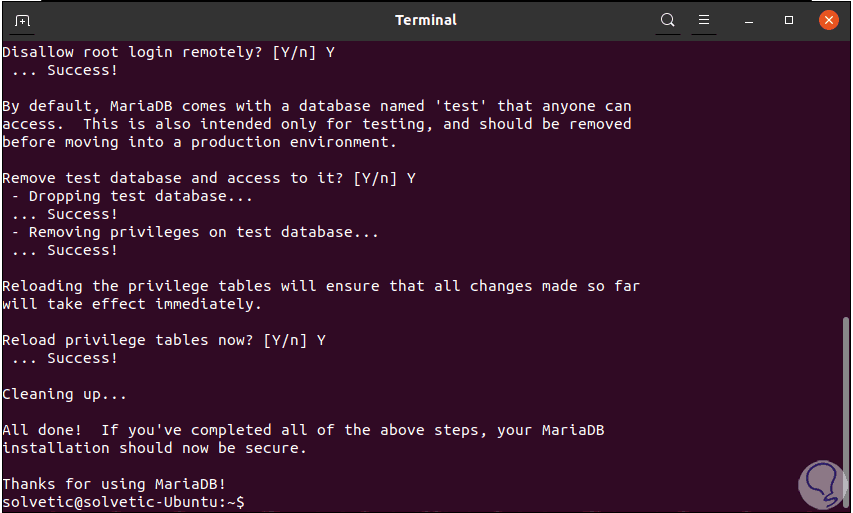Click the search magnifier icon
Viewport: 853px width, 513px height.
pyautogui.click(x=668, y=20)
